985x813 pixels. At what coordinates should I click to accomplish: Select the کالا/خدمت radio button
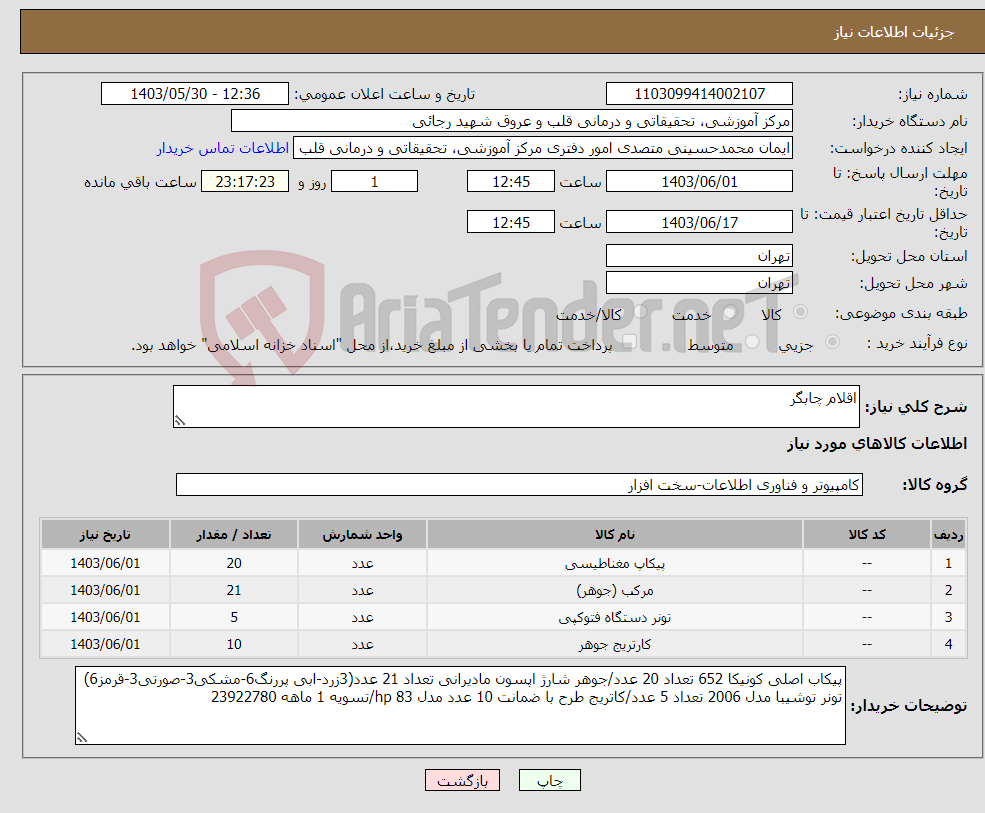pyautogui.click(x=640, y=312)
